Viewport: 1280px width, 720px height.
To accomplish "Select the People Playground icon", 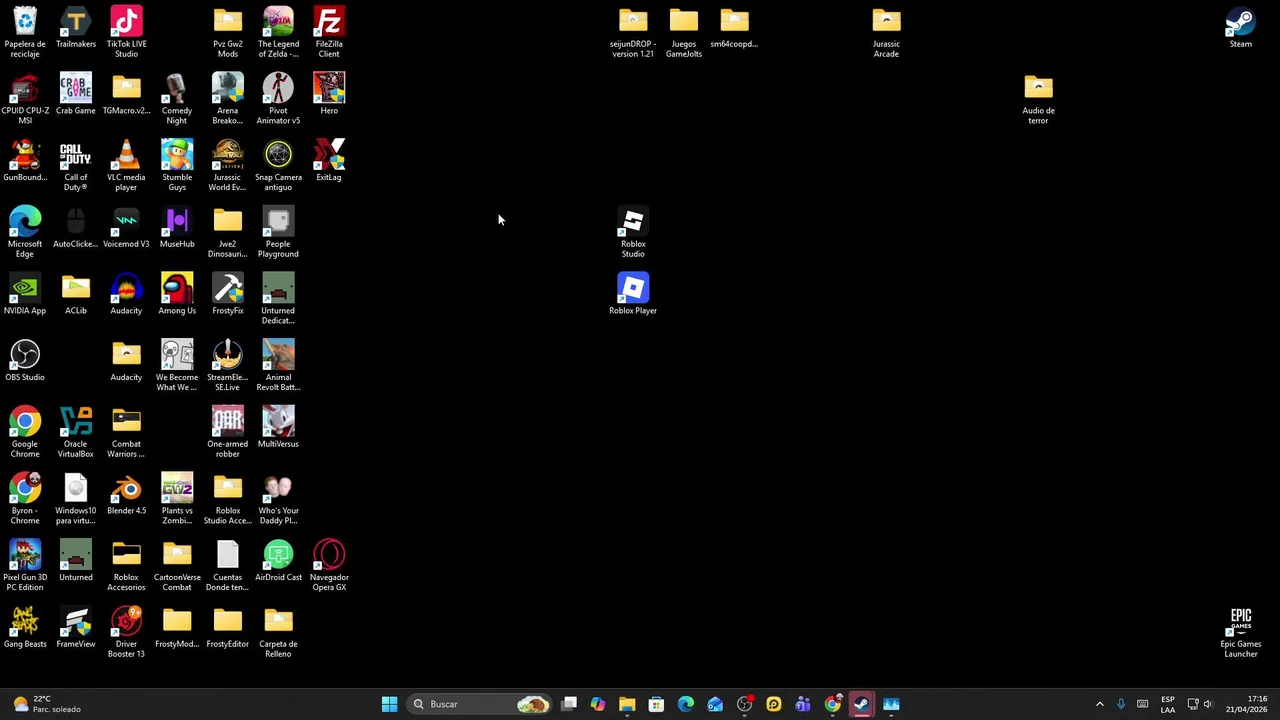I will tap(278, 232).
